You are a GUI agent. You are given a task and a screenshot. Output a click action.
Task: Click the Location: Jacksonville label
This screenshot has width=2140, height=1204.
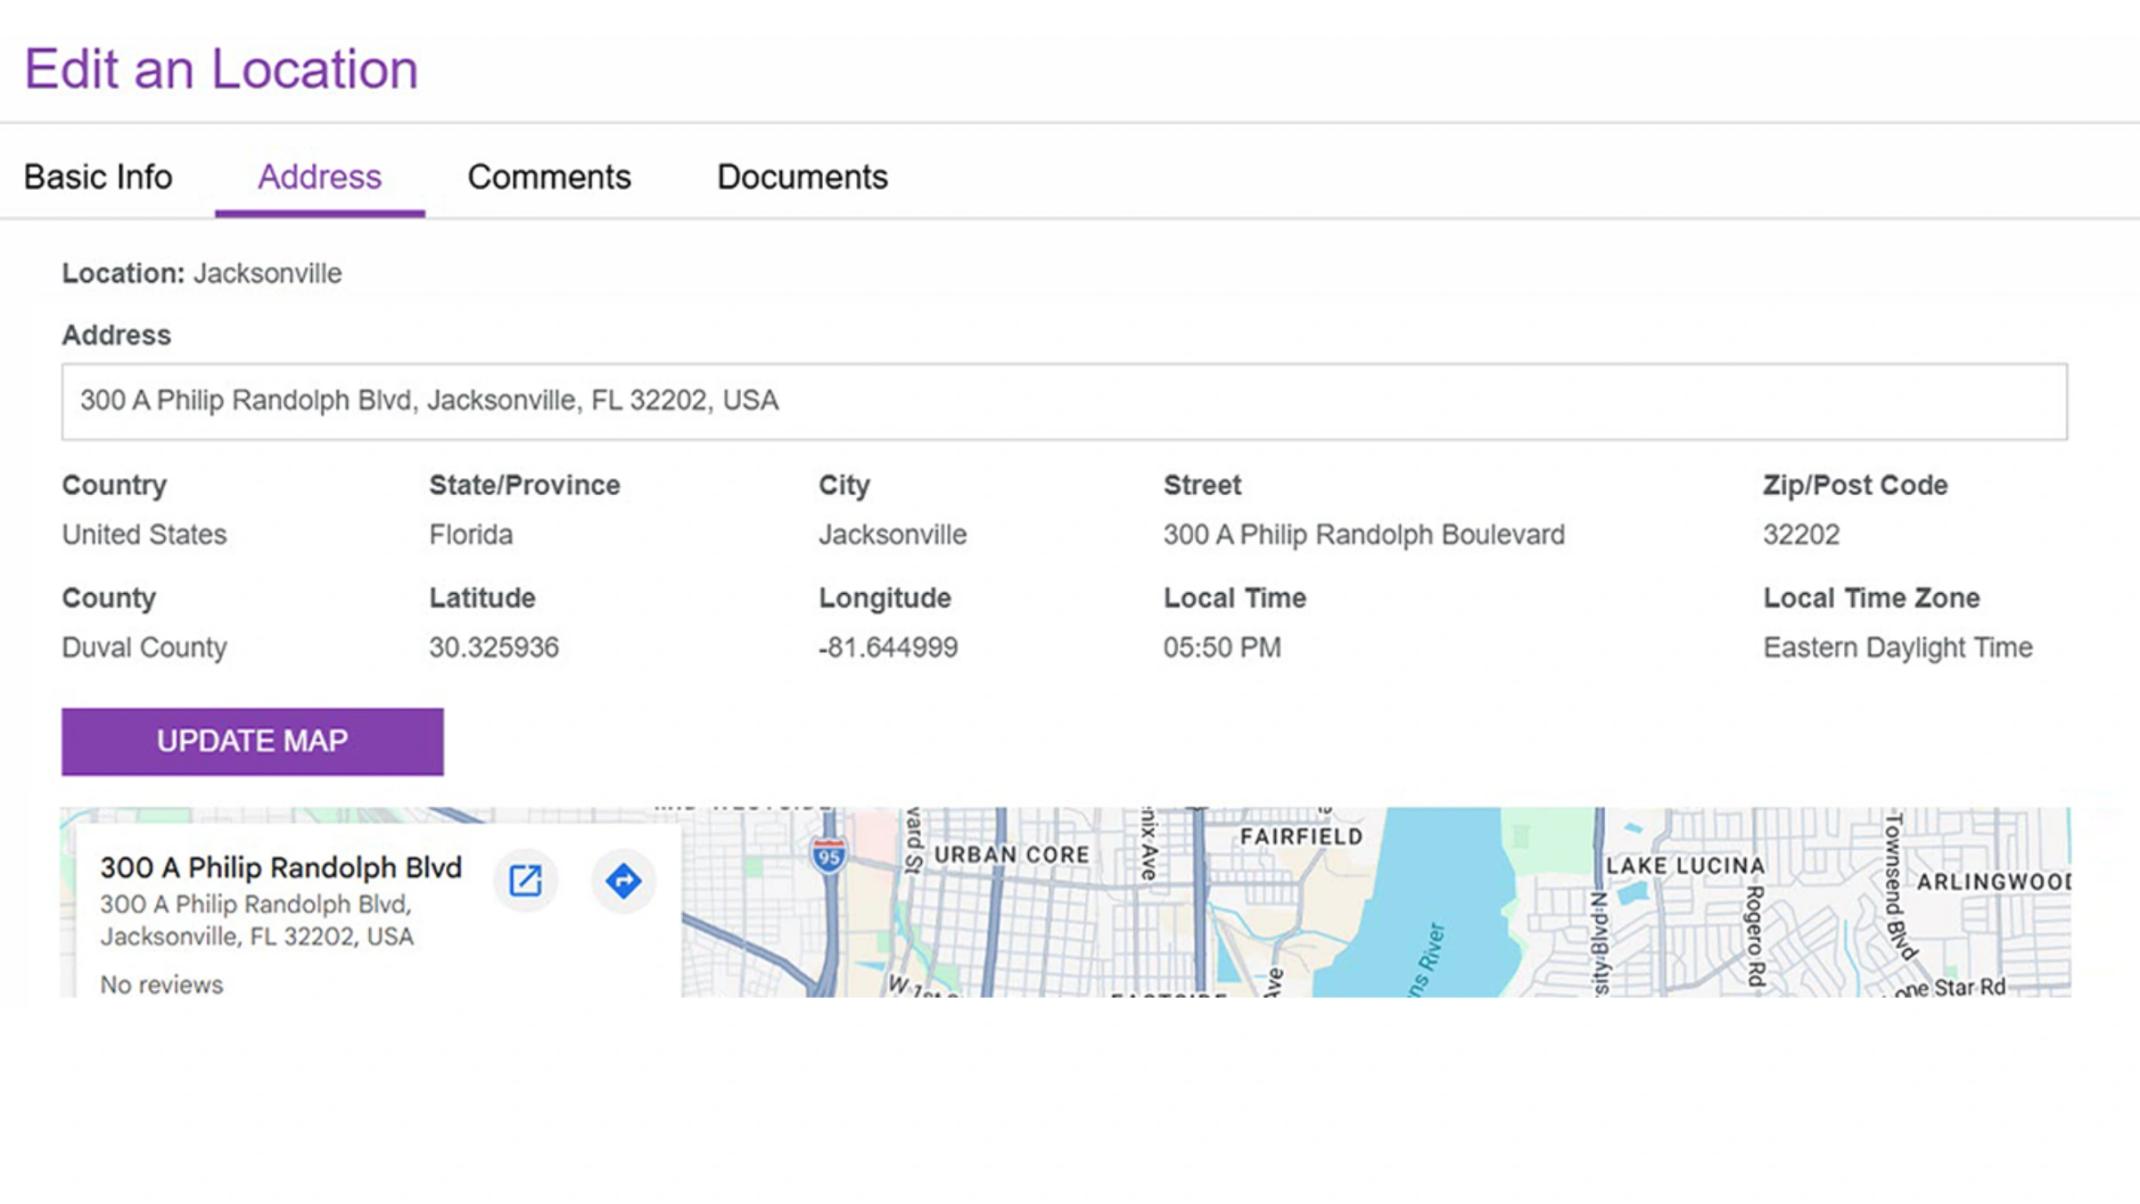pyautogui.click(x=202, y=273)
